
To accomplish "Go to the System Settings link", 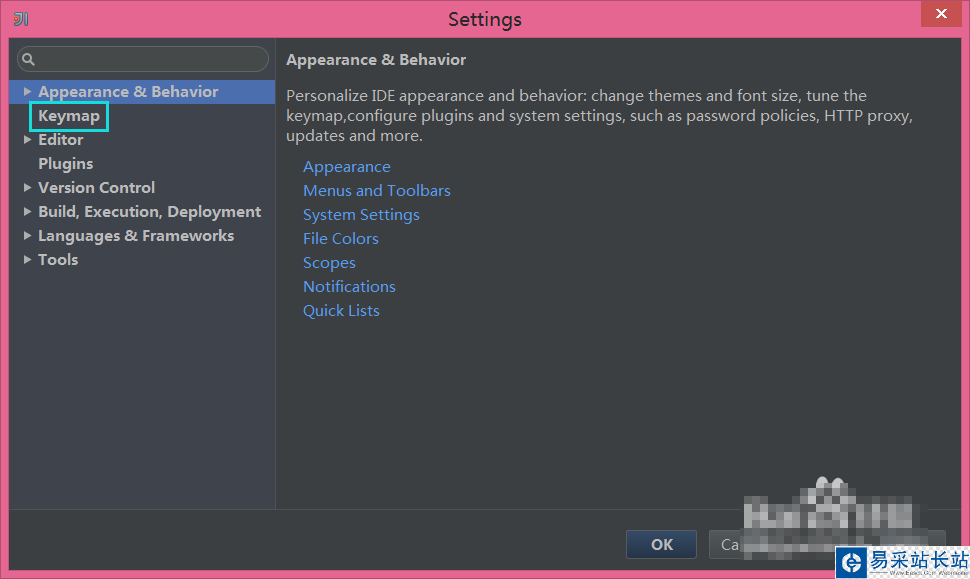I will (361, 215).
